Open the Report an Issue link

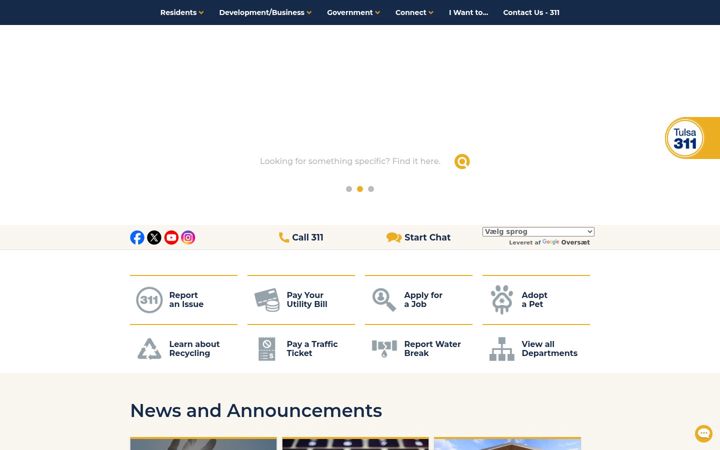tap(186, 300)
